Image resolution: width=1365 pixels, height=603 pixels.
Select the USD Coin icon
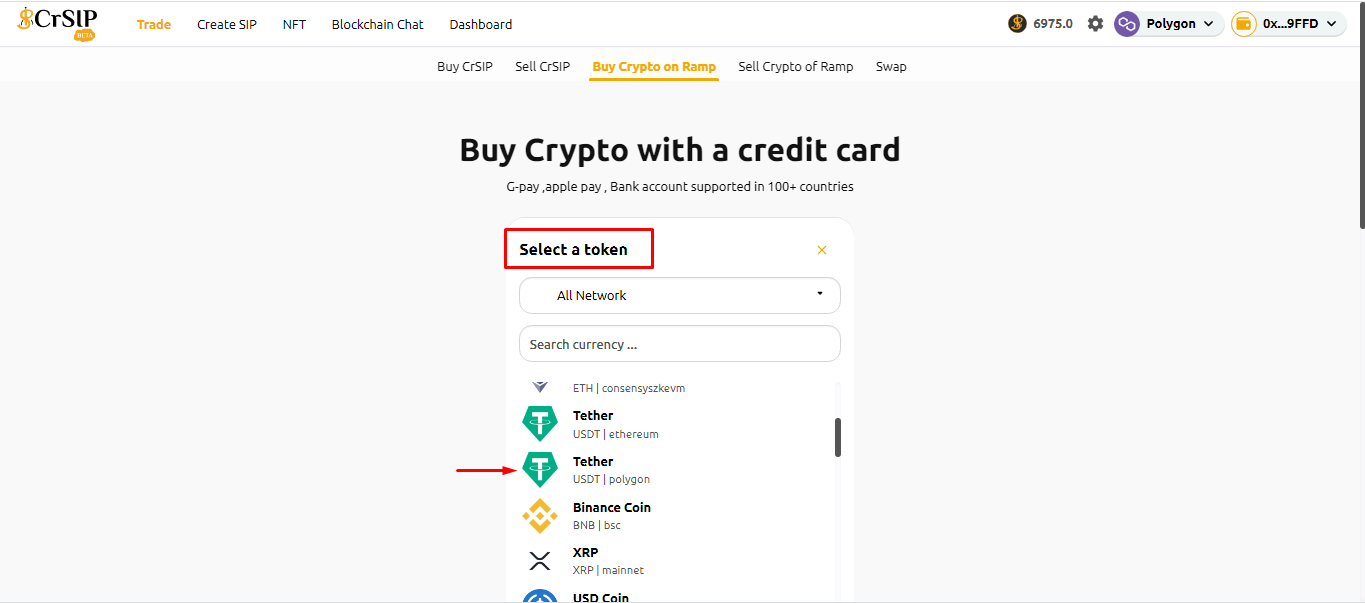point(540,597)
